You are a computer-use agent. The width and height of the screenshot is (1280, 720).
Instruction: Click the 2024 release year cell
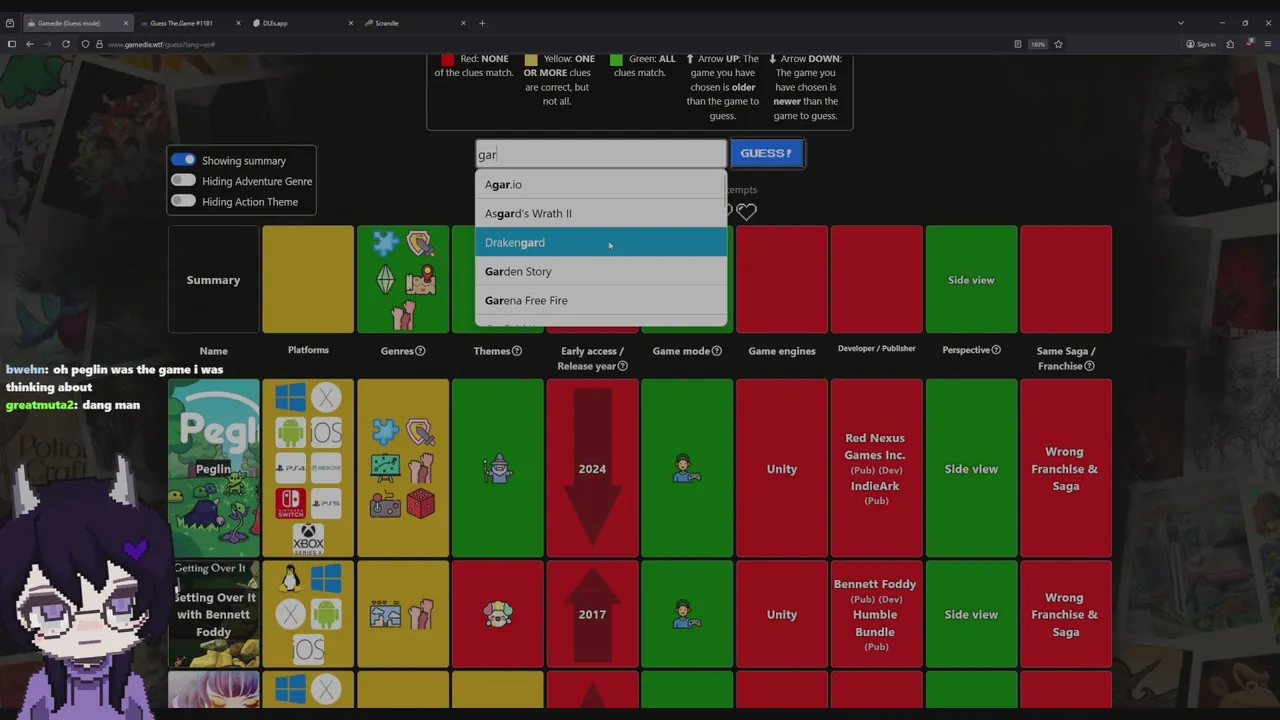(592, 469)
